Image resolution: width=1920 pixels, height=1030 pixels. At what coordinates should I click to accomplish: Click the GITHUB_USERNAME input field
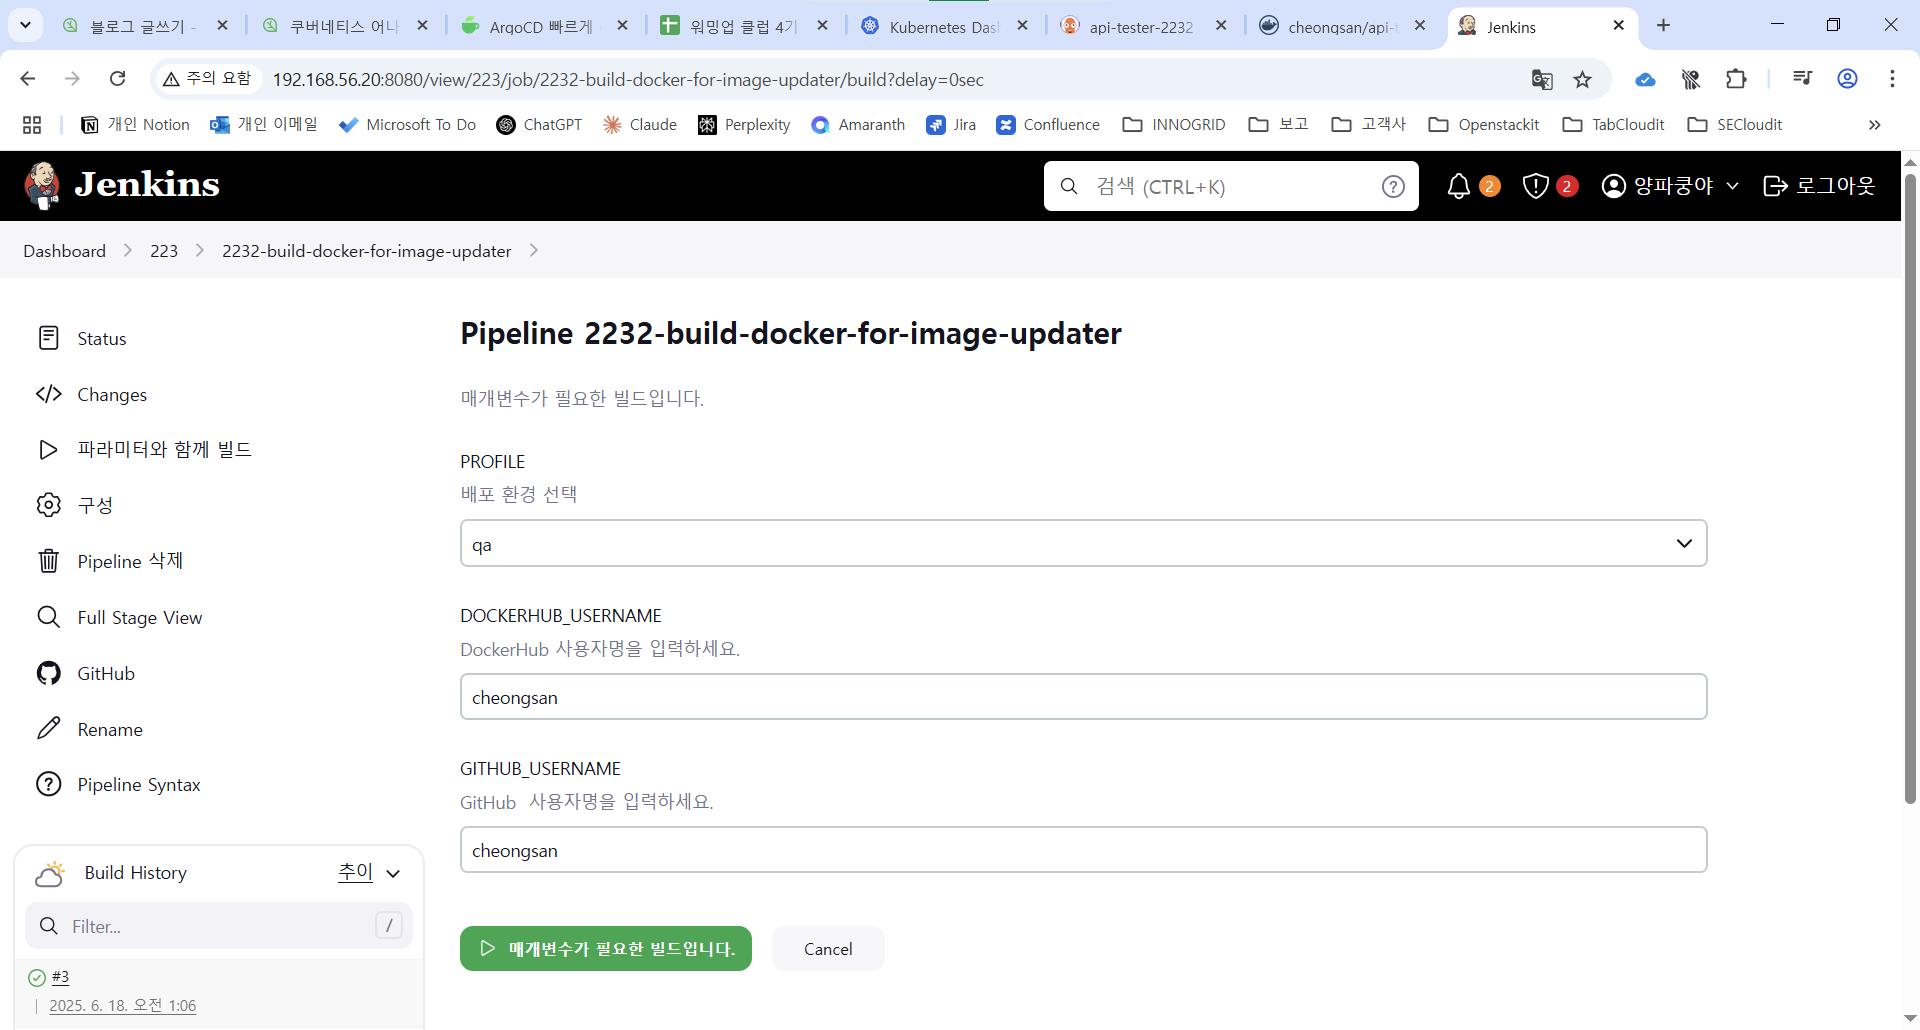1083,850
